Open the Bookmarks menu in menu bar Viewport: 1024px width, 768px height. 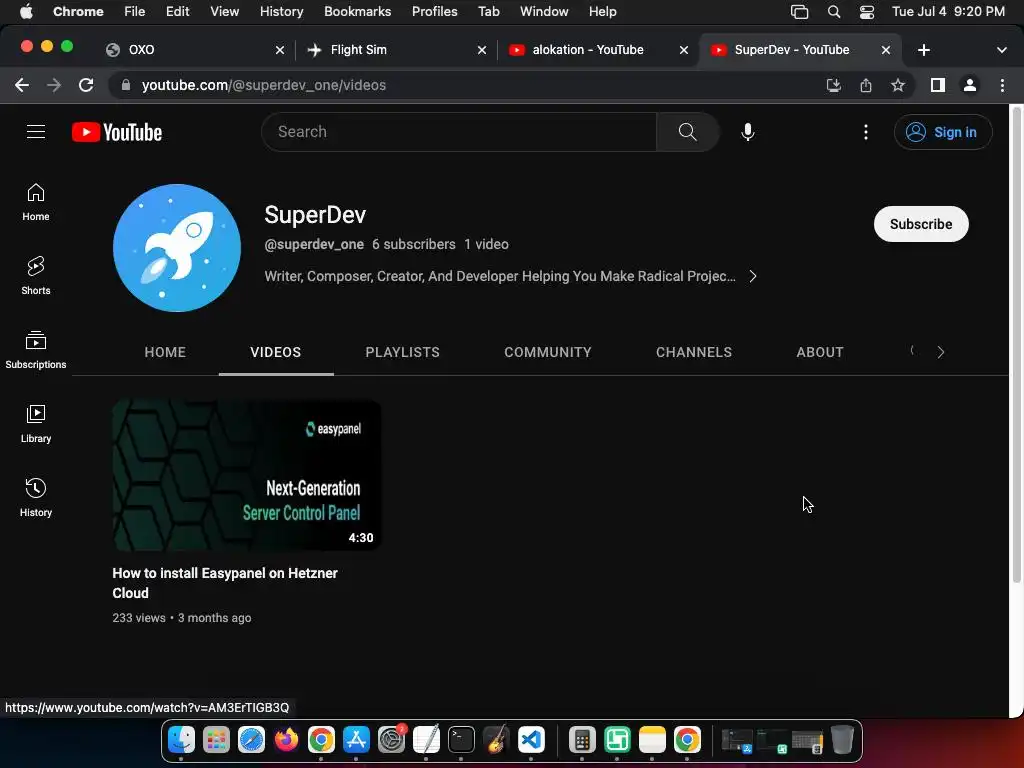click(357, 11)
